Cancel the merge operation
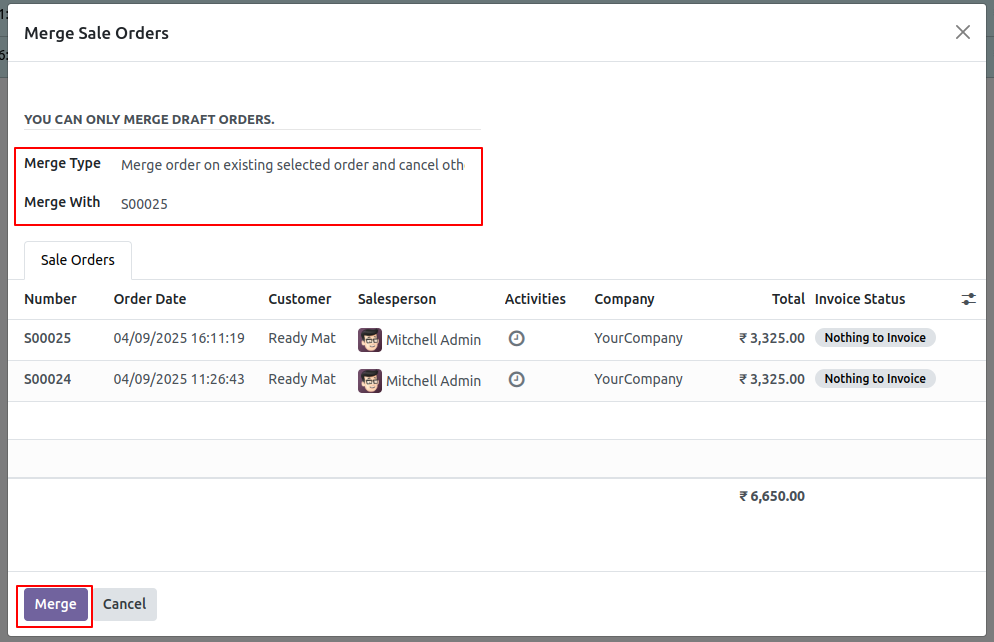 [124, 604]
